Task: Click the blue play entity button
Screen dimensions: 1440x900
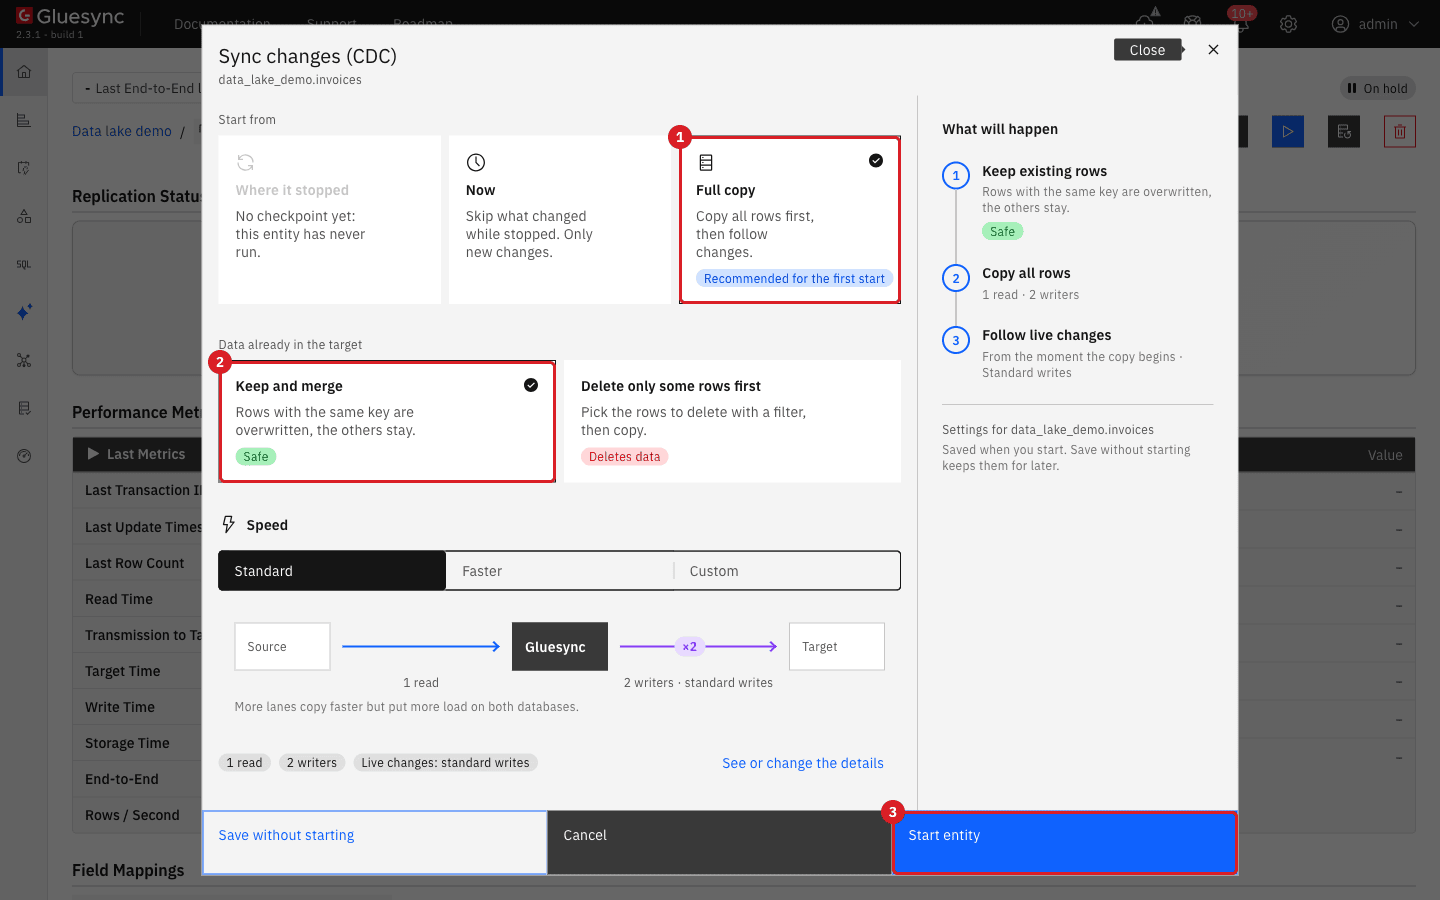Action: click(x=1288, y=131)
